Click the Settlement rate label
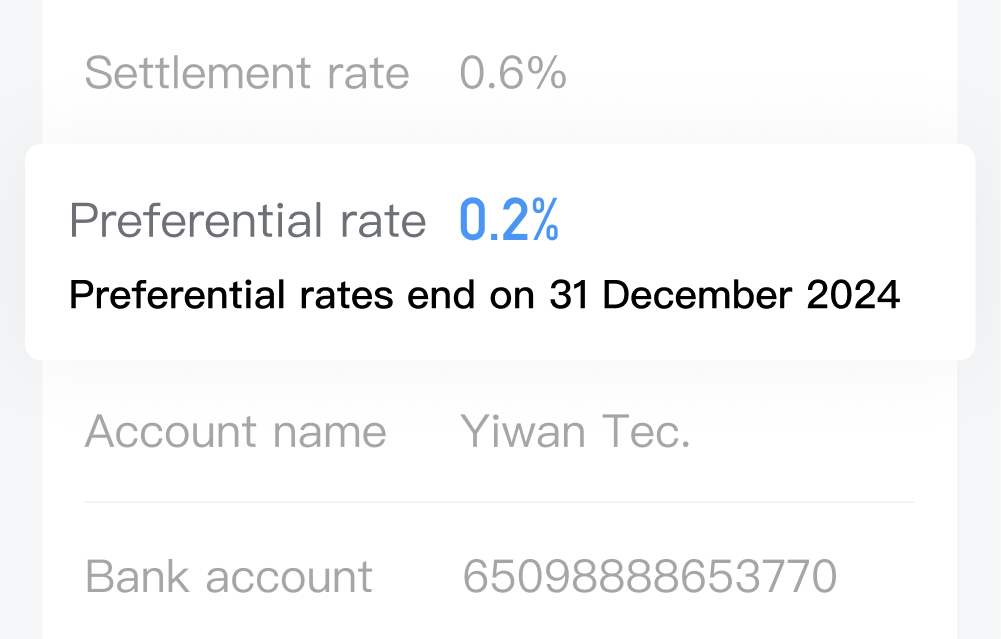 (x=247, y=73)
